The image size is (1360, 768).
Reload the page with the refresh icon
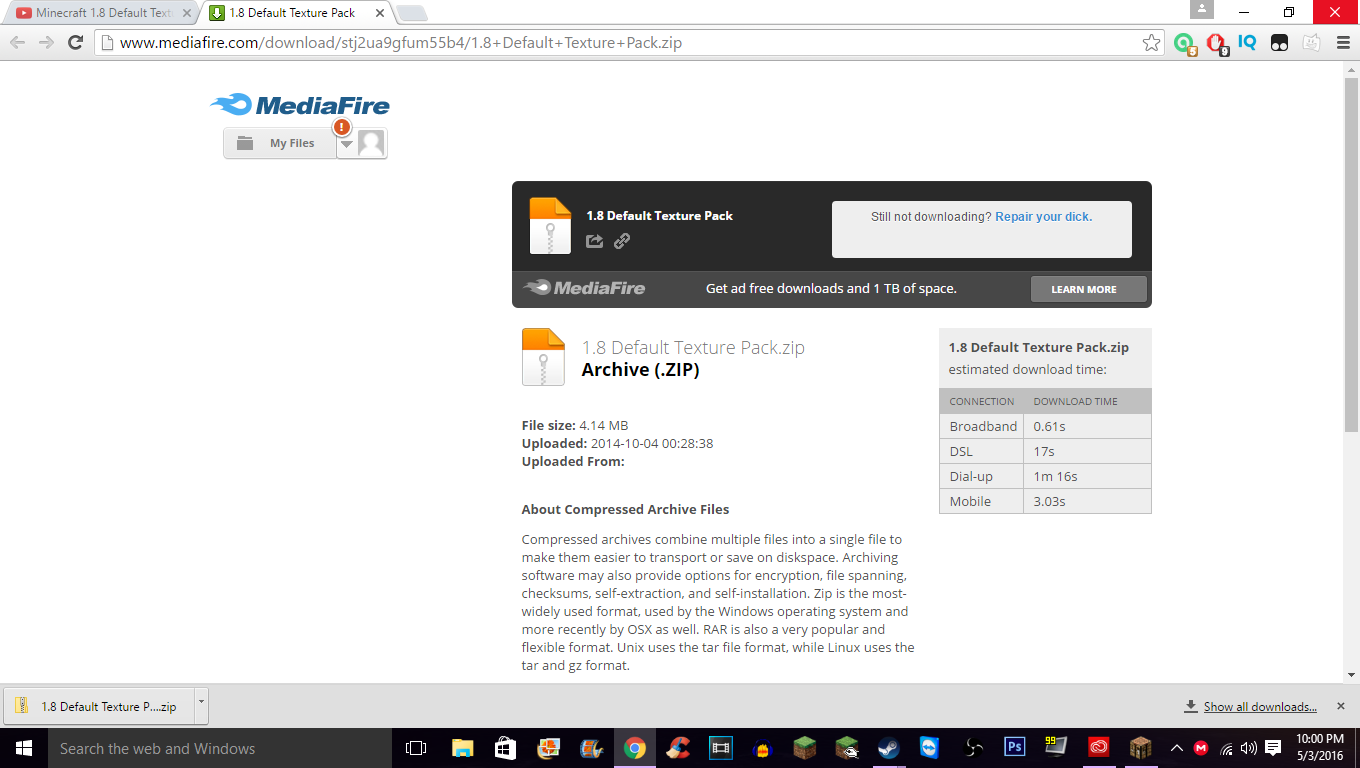pos(75,43)
